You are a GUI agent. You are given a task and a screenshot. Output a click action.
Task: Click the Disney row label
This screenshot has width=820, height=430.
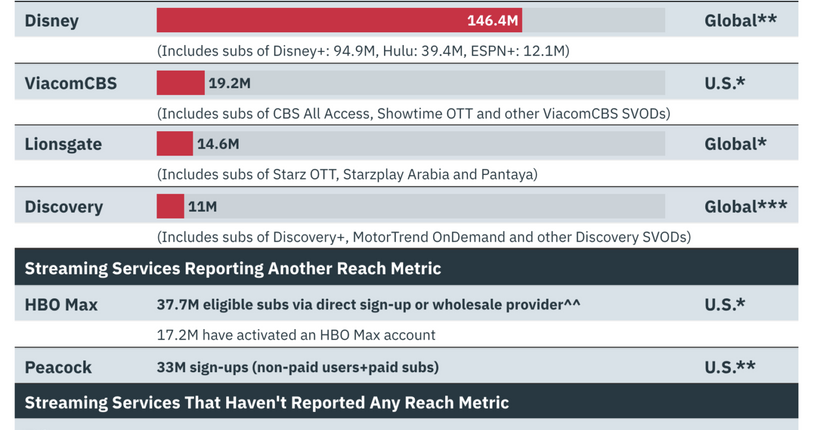51,21
